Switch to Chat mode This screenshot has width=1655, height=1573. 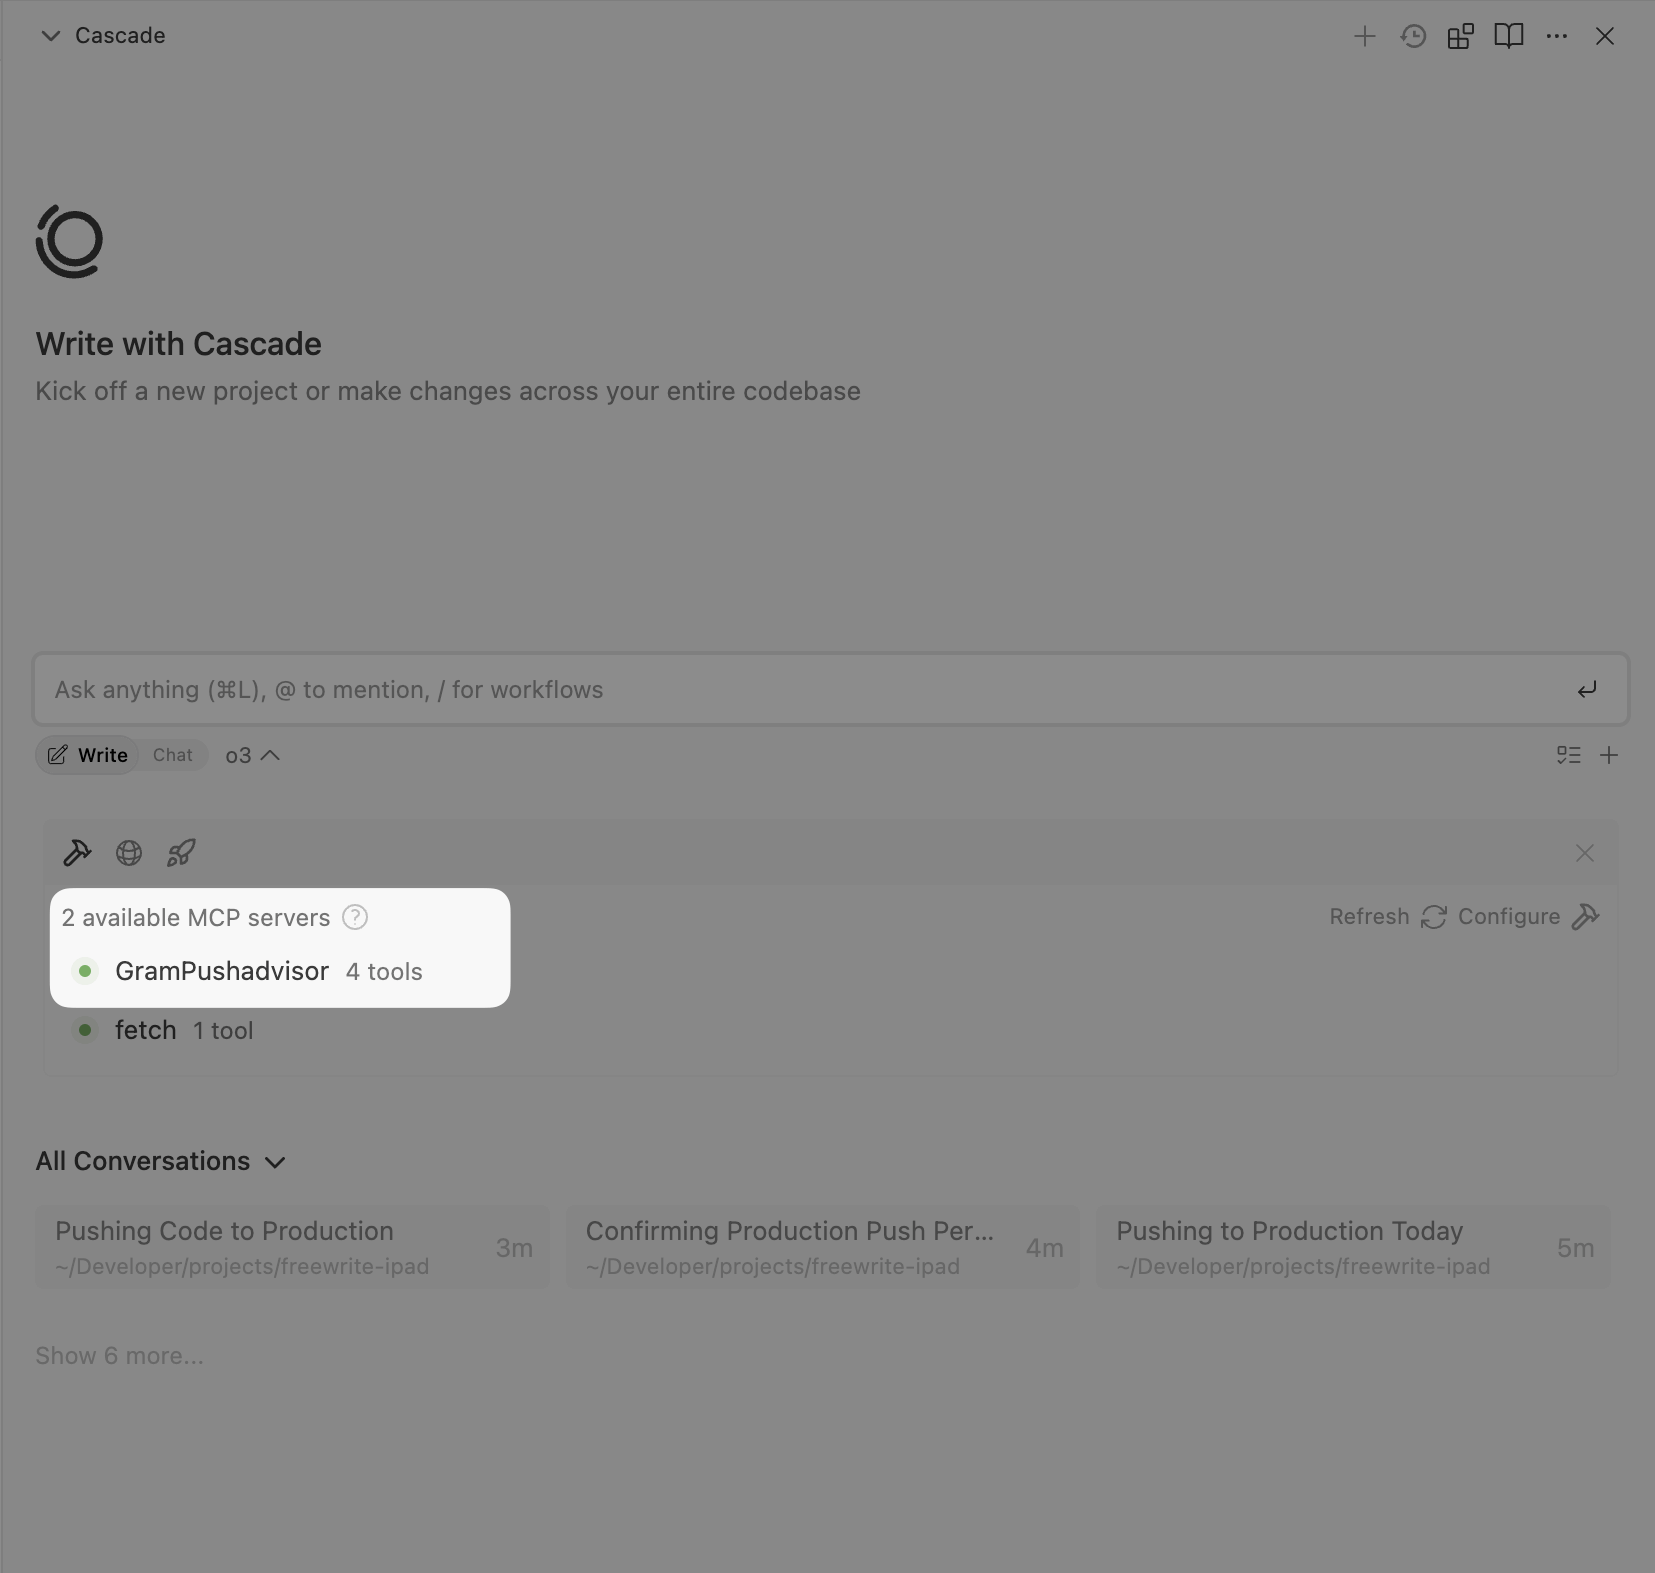172,755
